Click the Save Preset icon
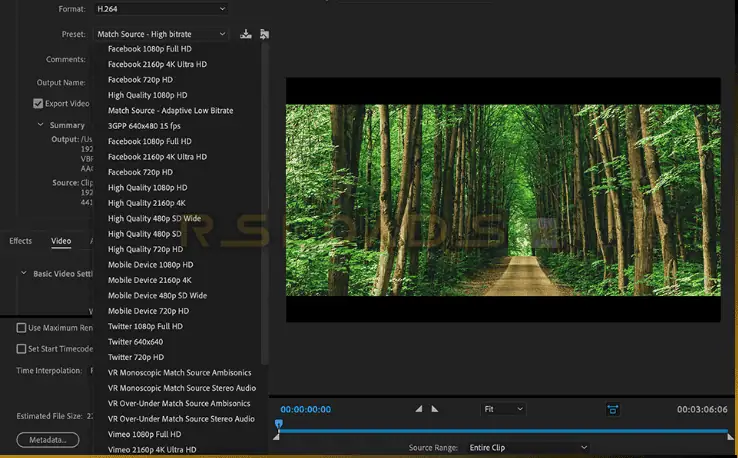This screenshot has width=738, height=458. click(246, 34)
